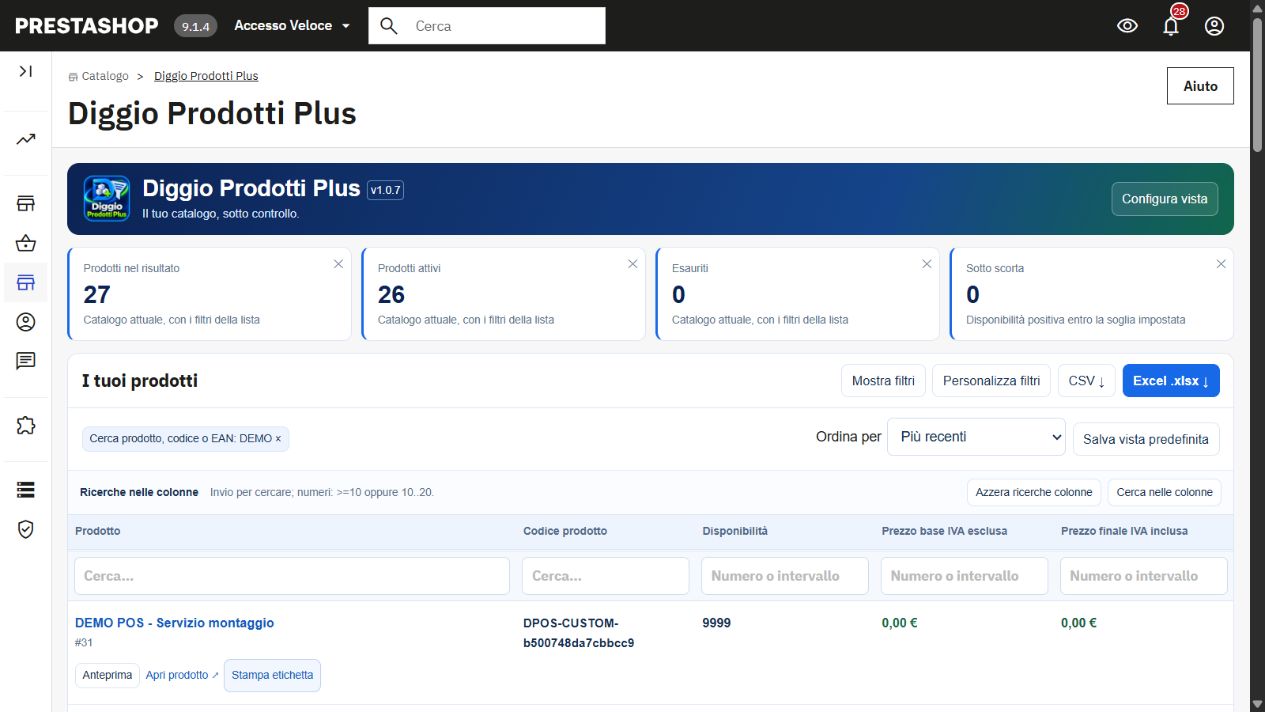Open 'DEMO POS - Servizio montaggio' product link

tap(174, 623)
